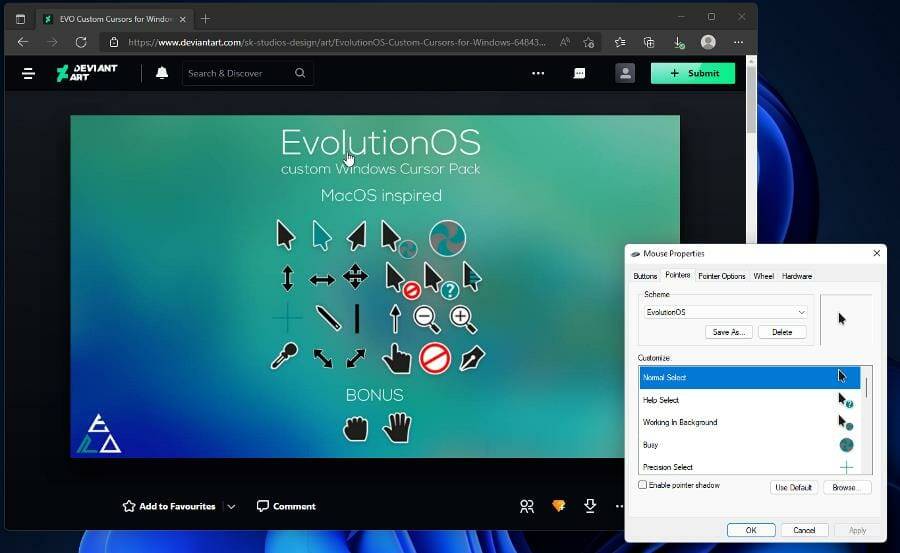The width and height of the screenshot is (900, 553).
Task: Click the orange diamond badge icon
Action: click(558, 506)
